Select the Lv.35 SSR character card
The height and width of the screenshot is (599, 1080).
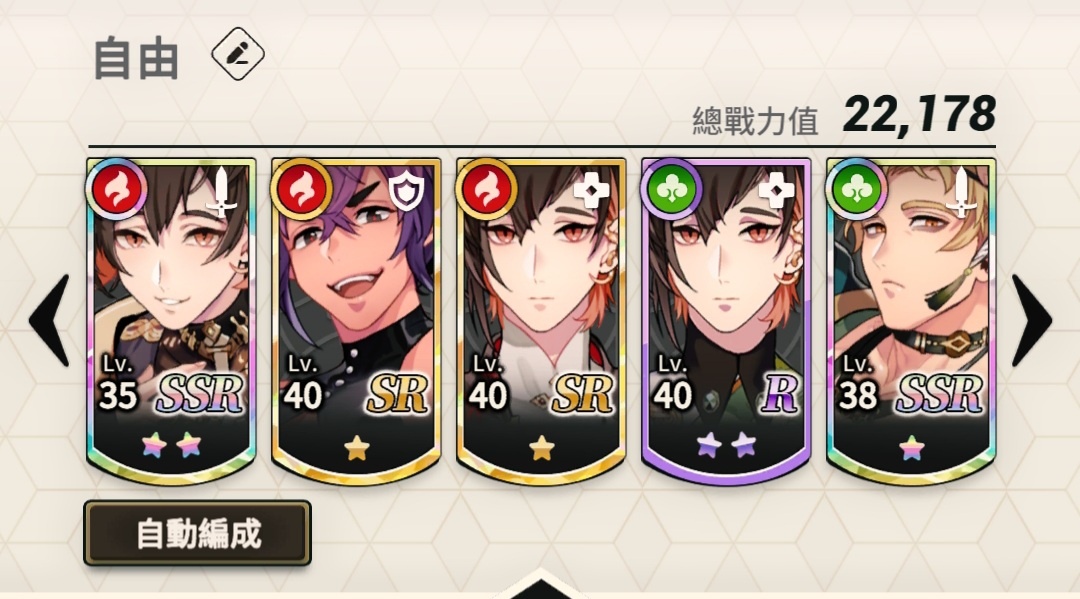click(171, 321)
